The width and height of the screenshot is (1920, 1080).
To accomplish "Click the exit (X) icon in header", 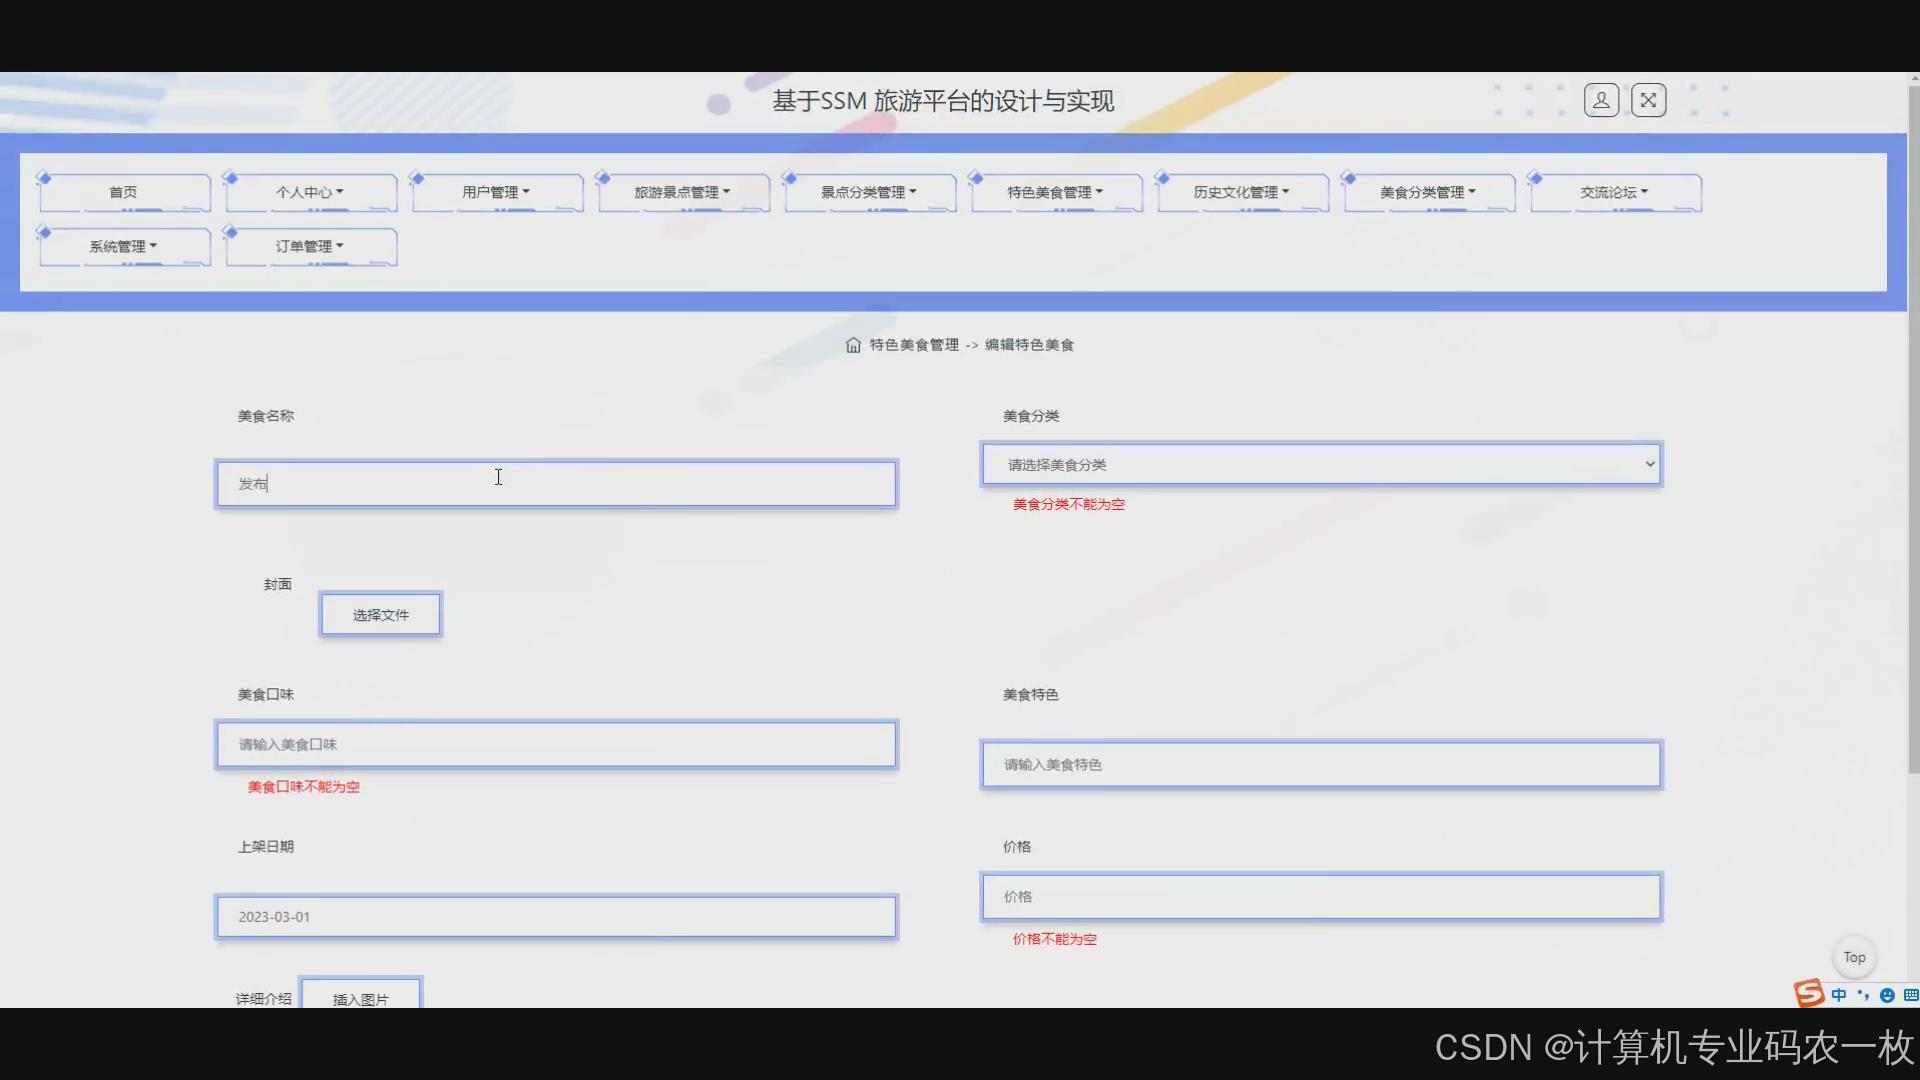I will tap(1648, 100).
